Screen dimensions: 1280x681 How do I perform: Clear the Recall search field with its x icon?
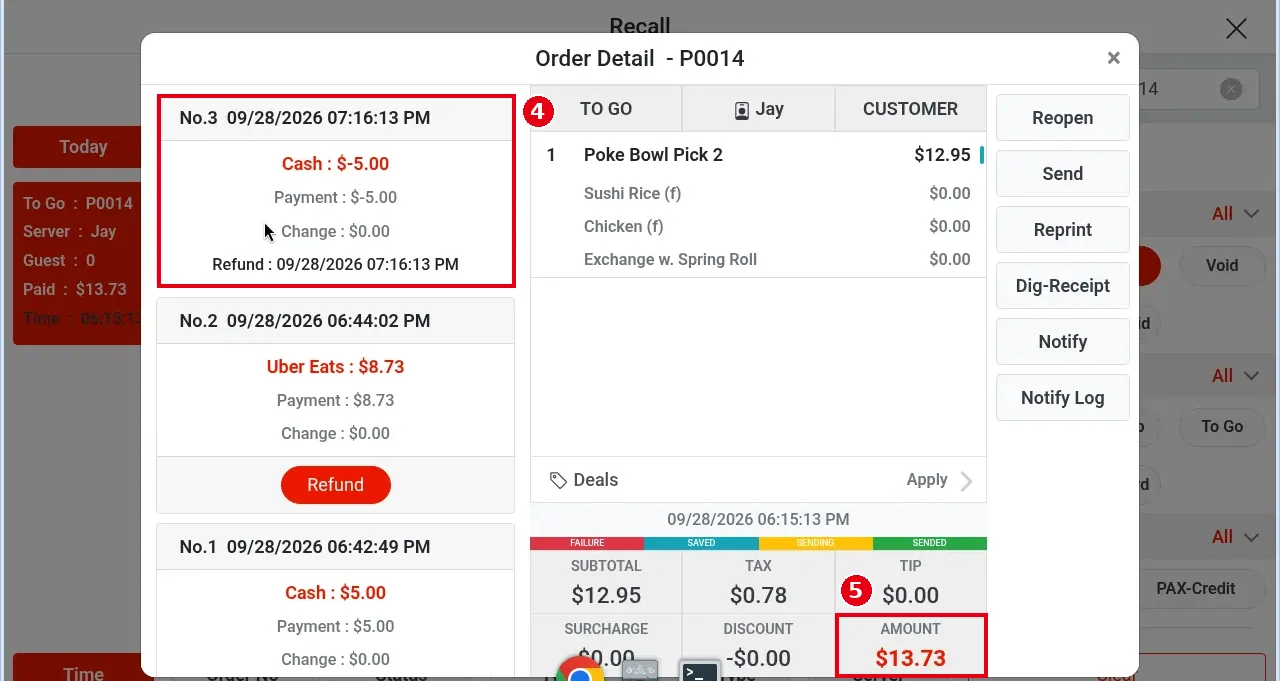pyautogui.click(x=1231, y=89)
